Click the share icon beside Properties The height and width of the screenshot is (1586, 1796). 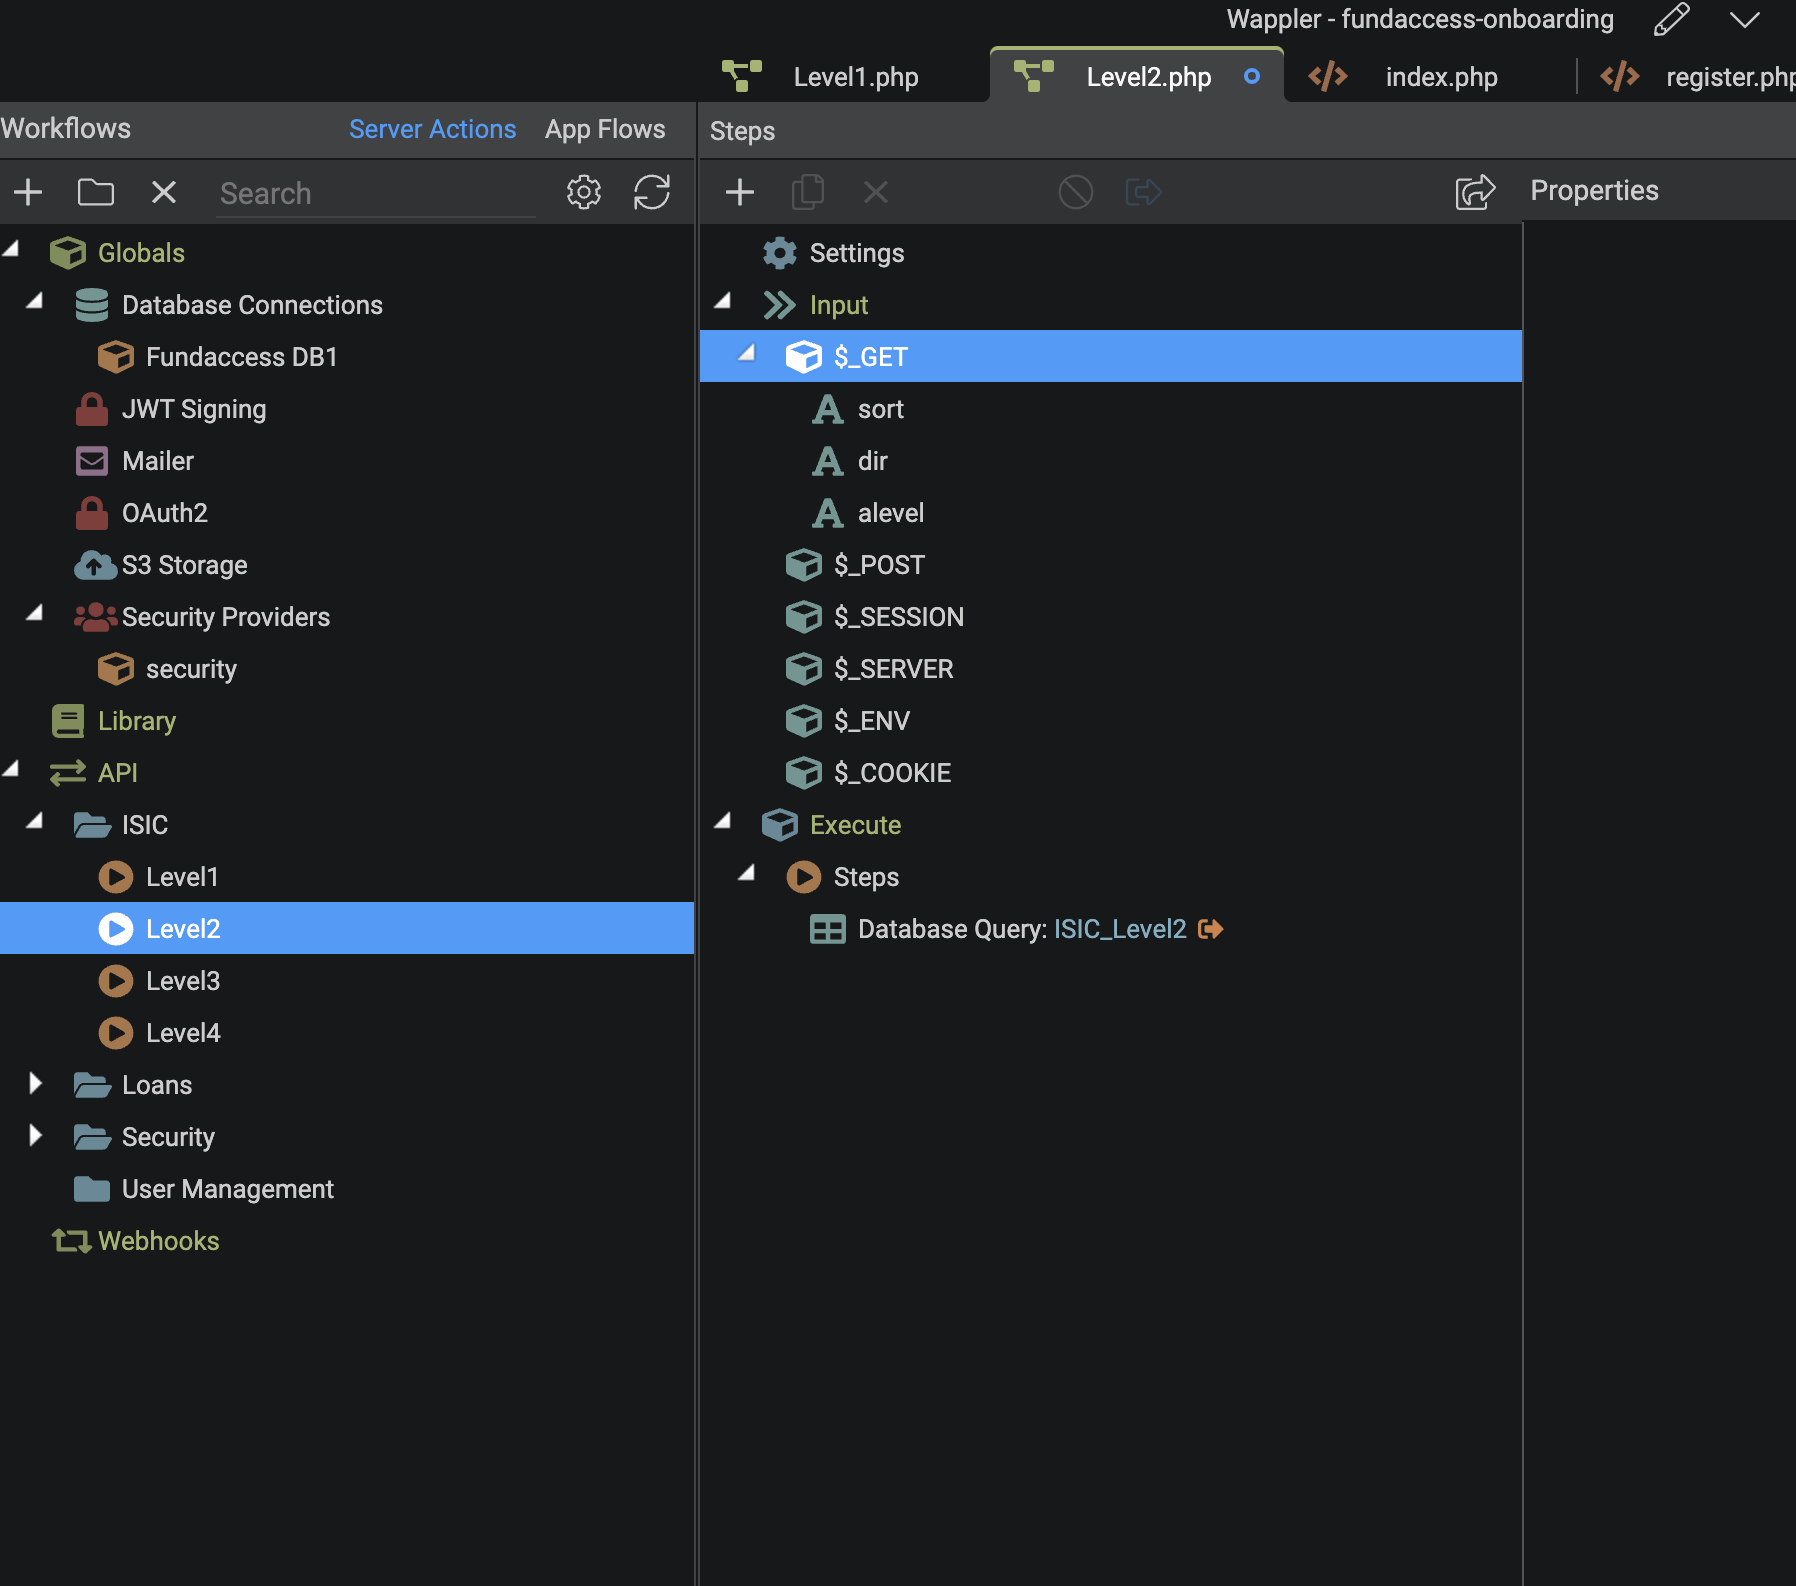(1475, 192)
